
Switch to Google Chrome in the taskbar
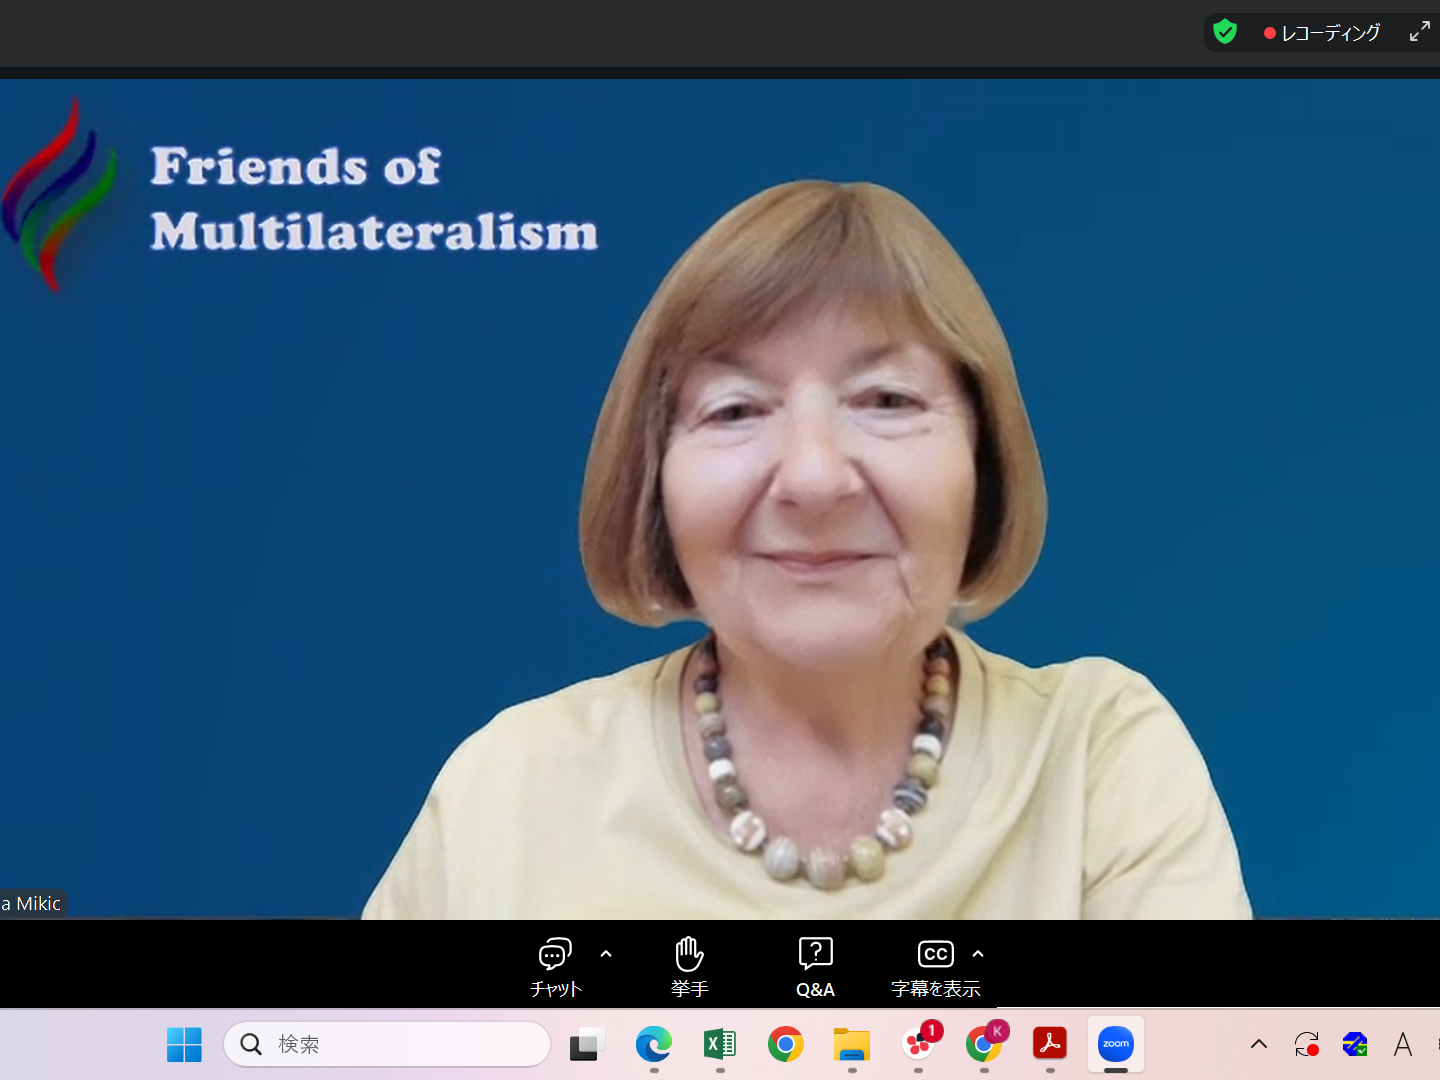(x=786, y=1045)
